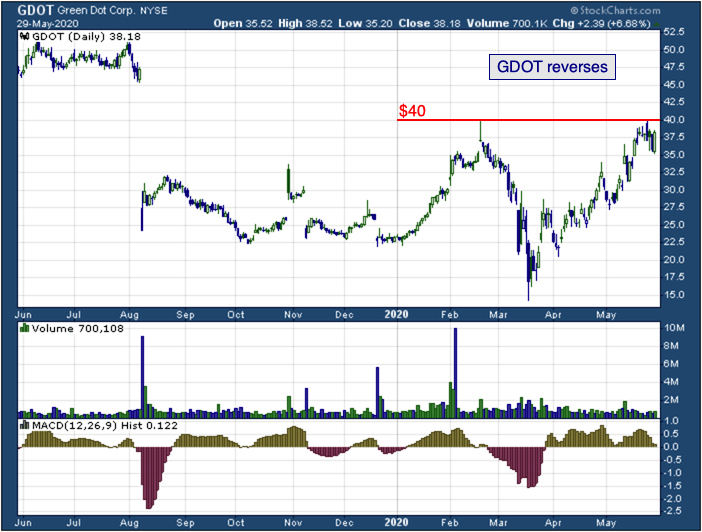
Task: Click the volume bars icon beside Volume 700,108
Action: 25,329
